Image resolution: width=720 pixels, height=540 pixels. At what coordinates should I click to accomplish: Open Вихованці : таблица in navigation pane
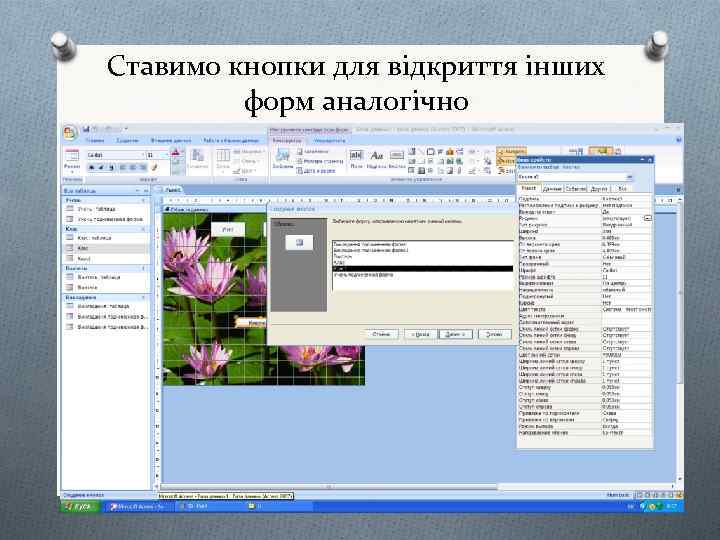103,306
